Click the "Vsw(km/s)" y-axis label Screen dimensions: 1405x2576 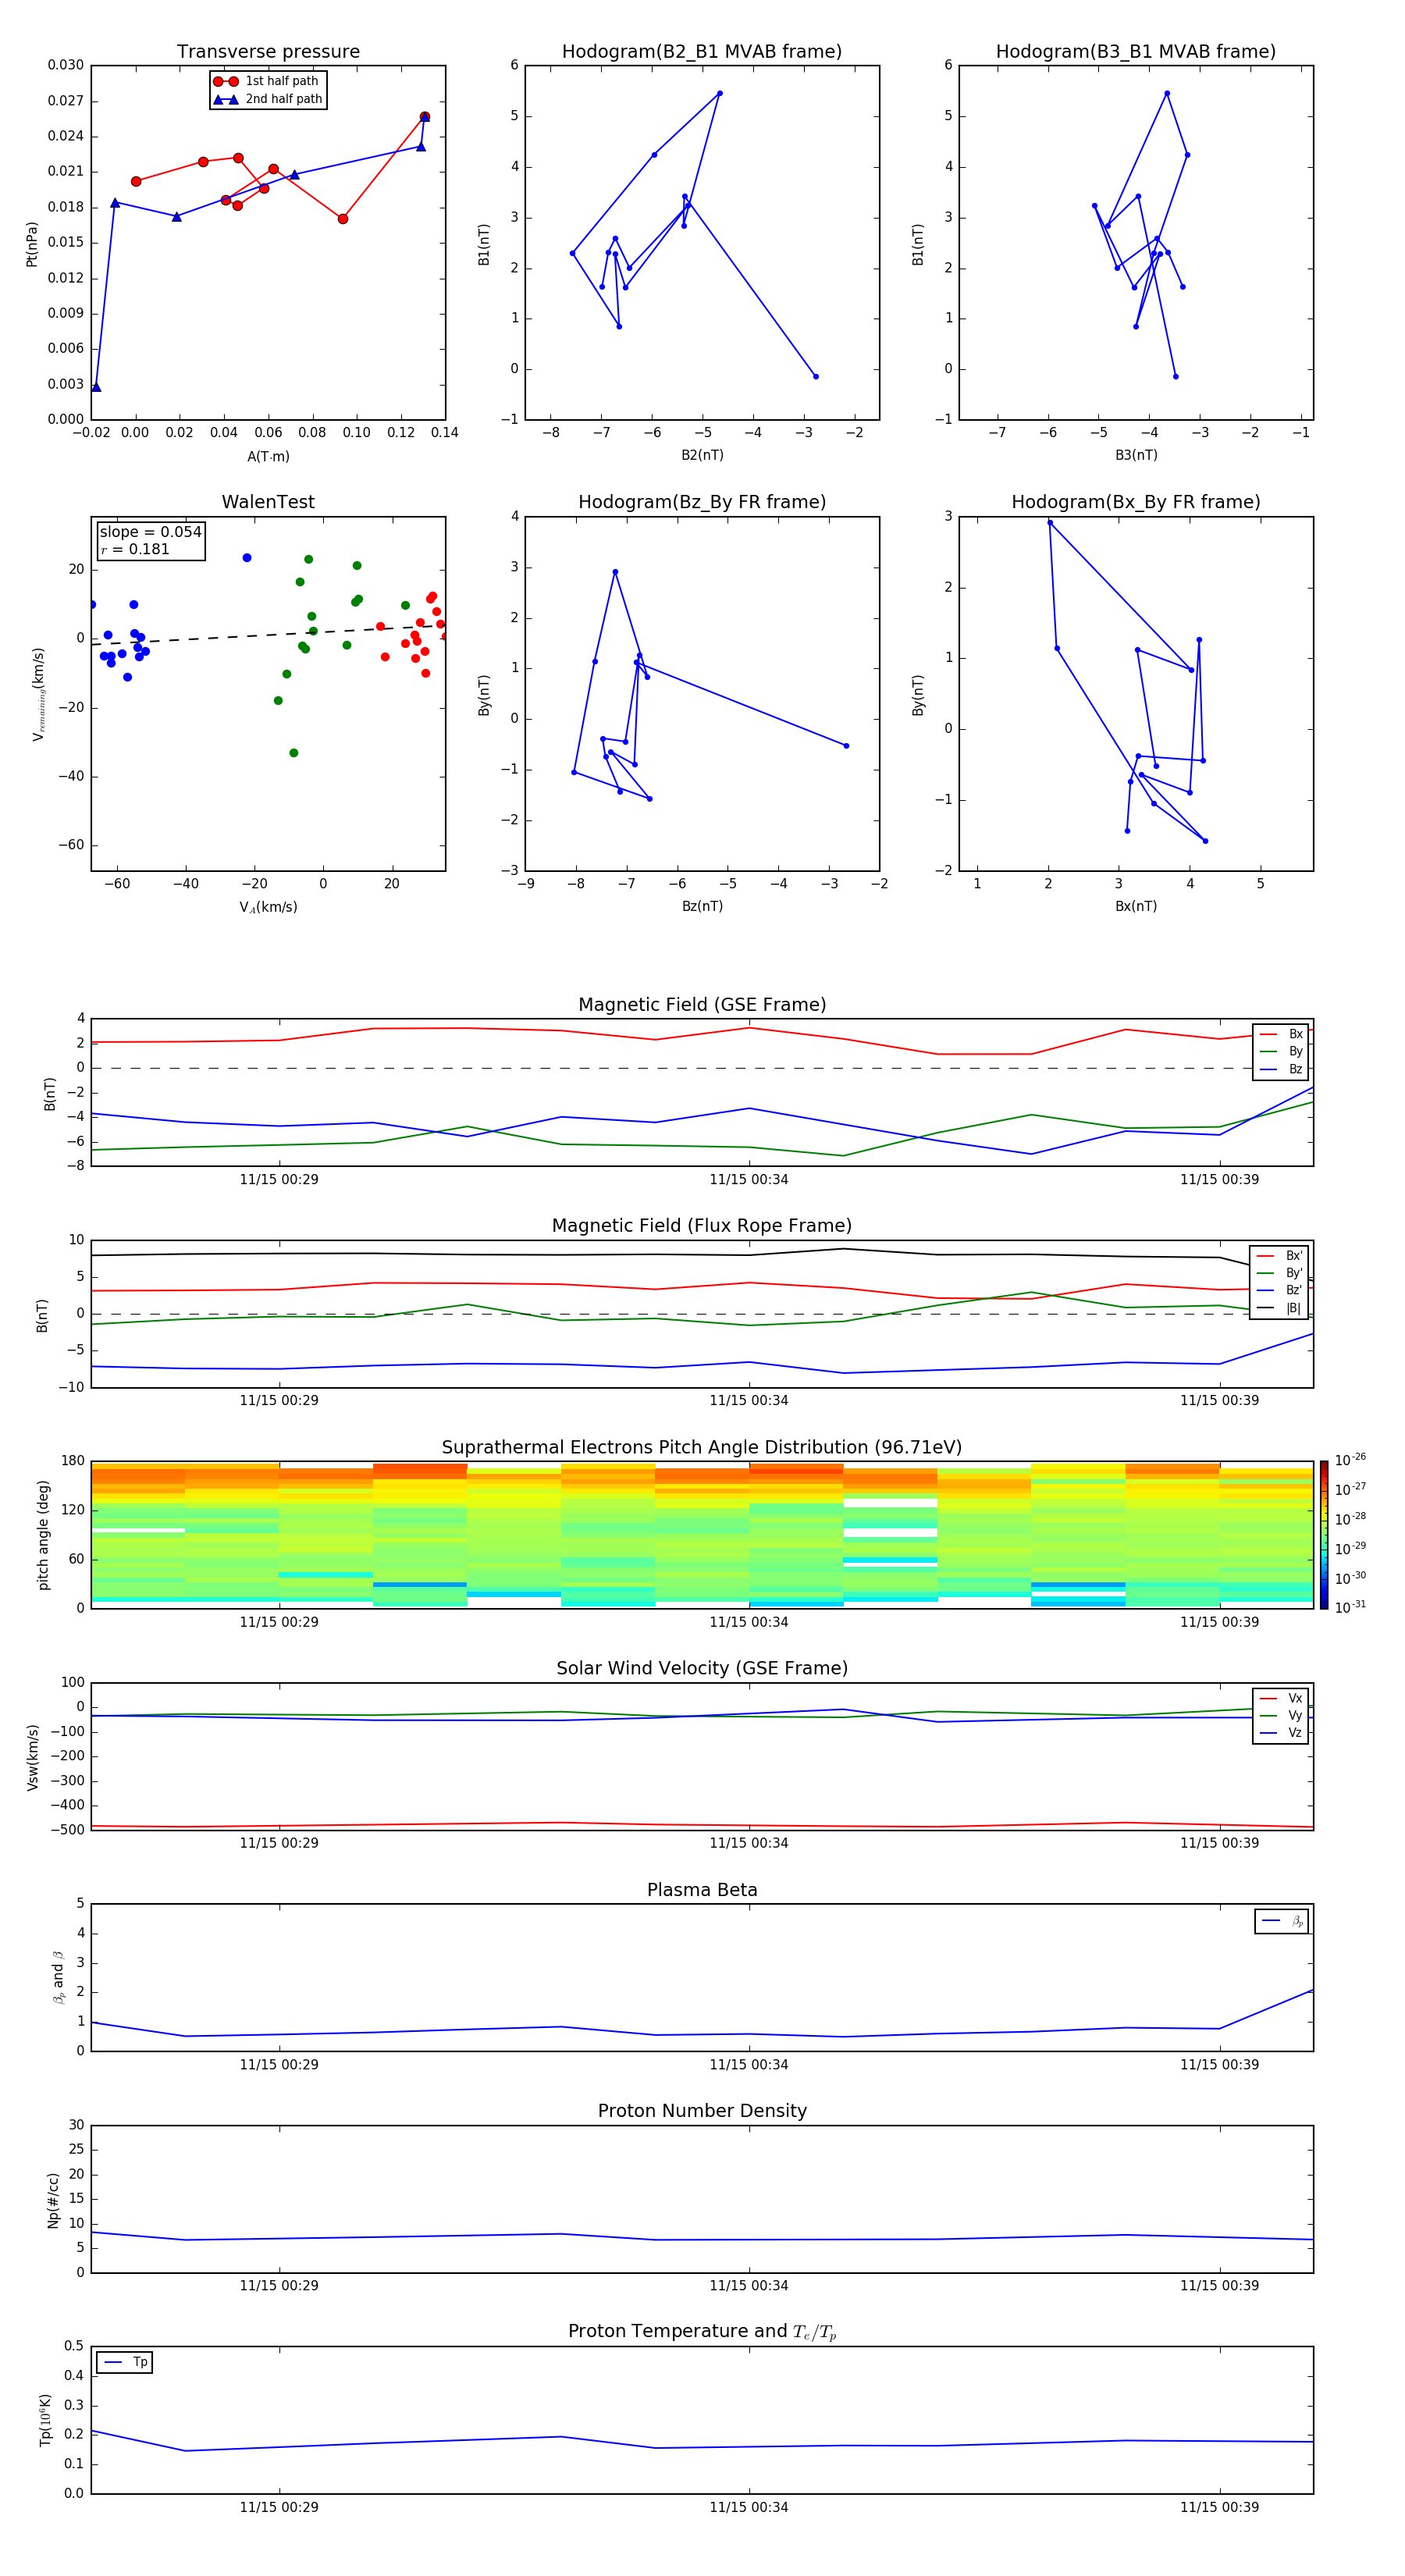[32, 1757]
